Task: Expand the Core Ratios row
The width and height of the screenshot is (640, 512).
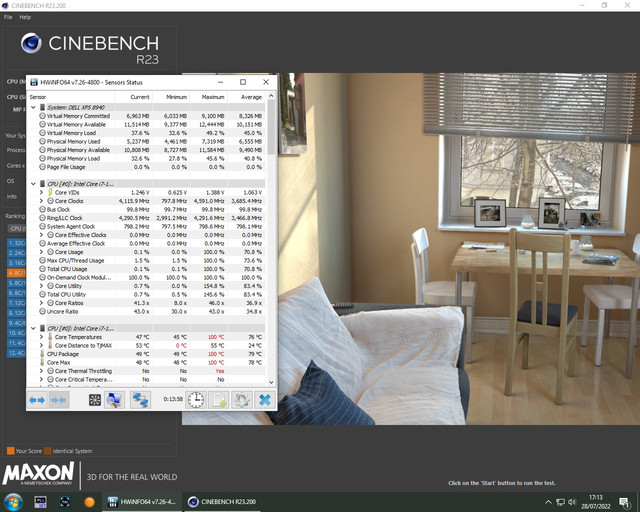Action: (41, 303)
